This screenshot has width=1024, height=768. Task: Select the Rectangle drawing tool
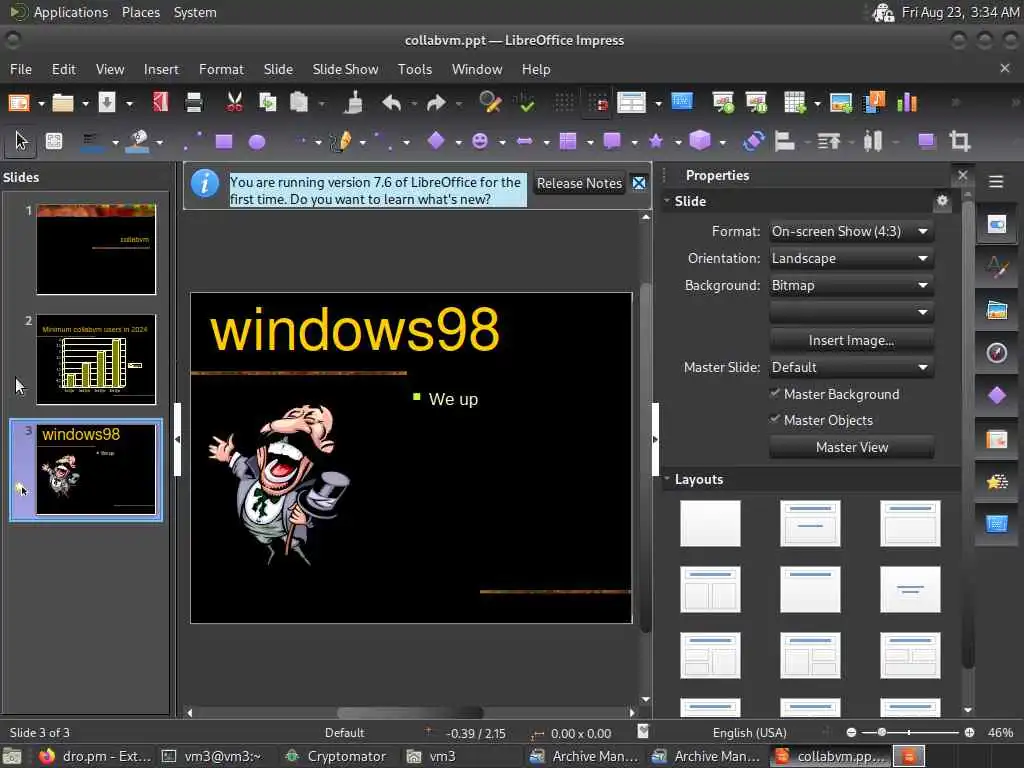224,142
